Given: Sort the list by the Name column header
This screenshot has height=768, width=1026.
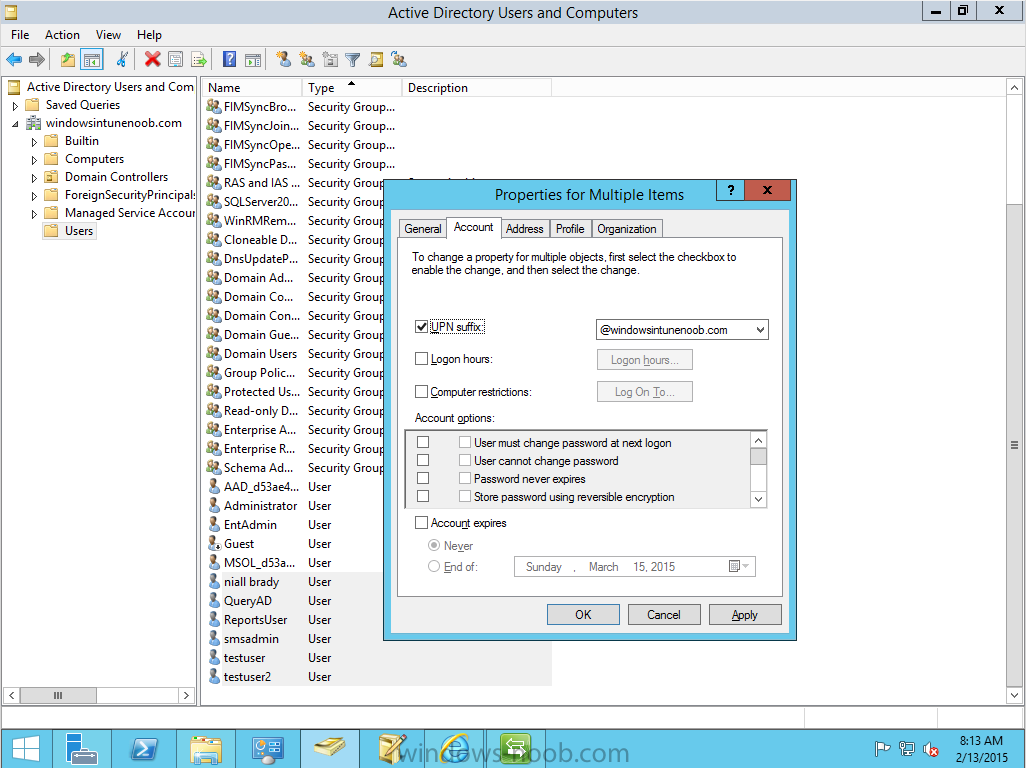Looking at the screenshot, I should point(252,88).
